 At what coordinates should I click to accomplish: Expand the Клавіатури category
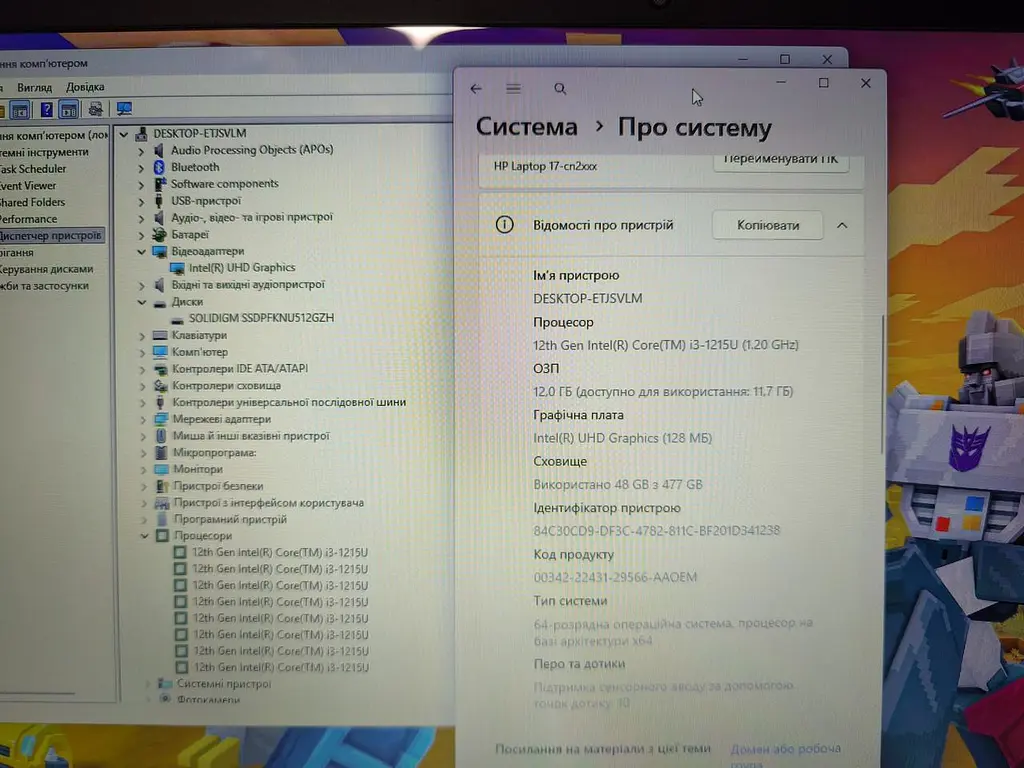point(142,336)
